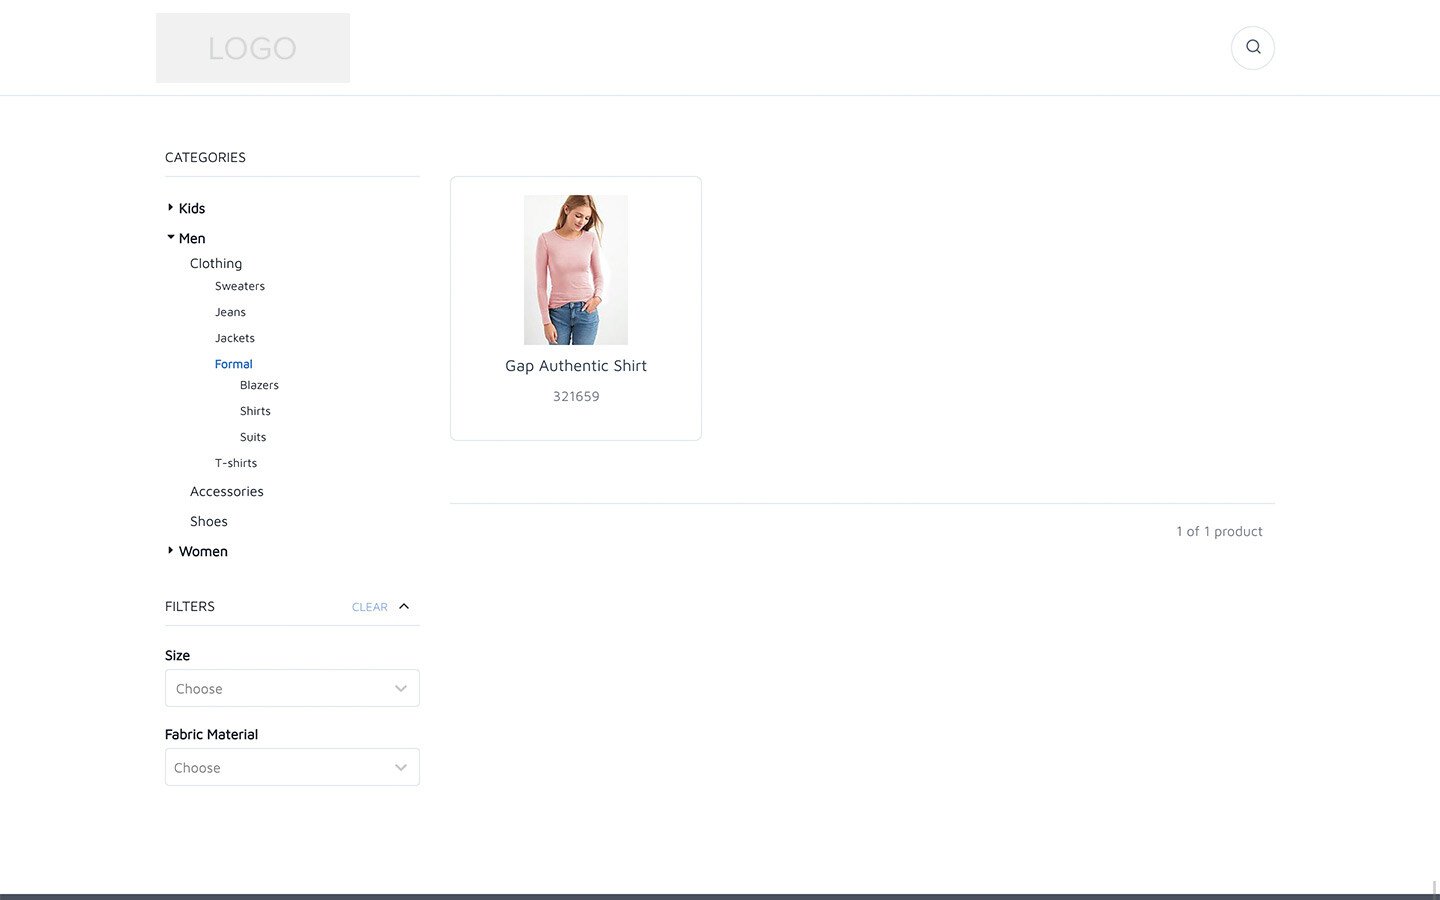Image resolution: width=1440 pixels, height=900 pixels.
Task: Click the FILTERS heading
Action: (x=190, y=606)
